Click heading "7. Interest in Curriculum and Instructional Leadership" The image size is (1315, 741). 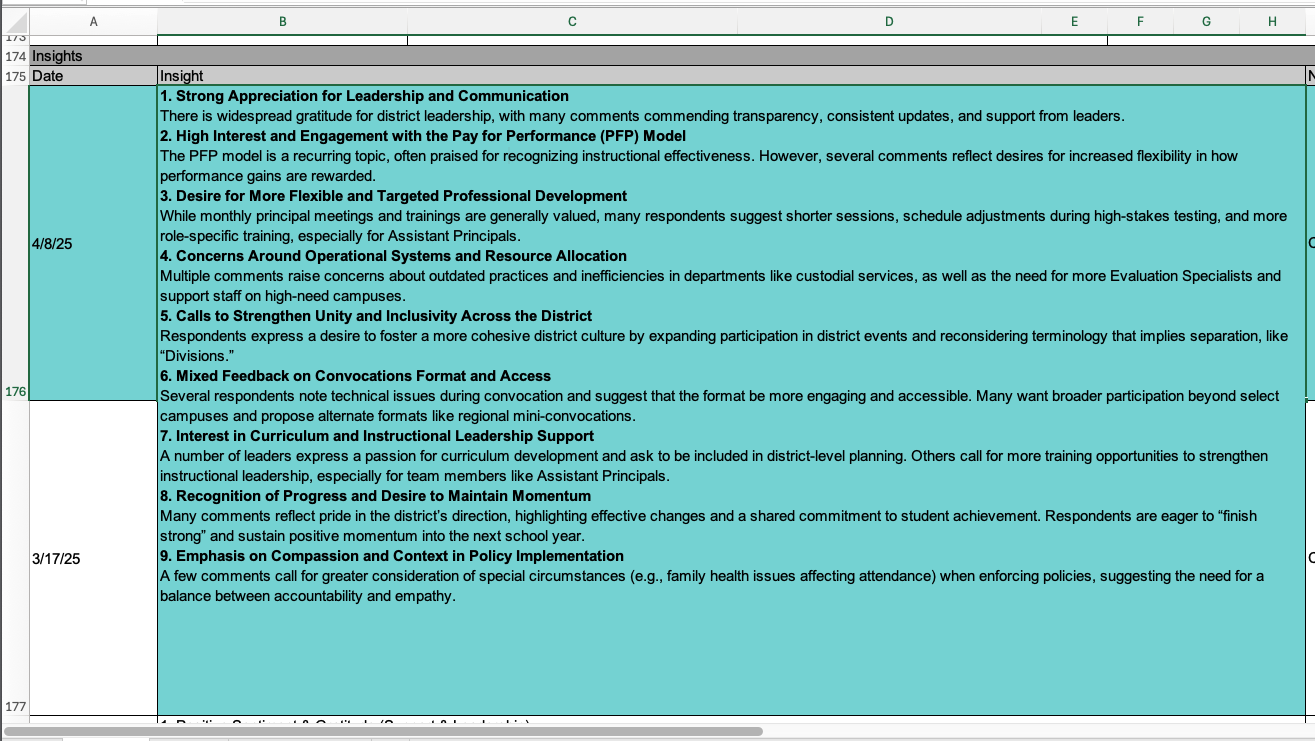pos(377,436)
